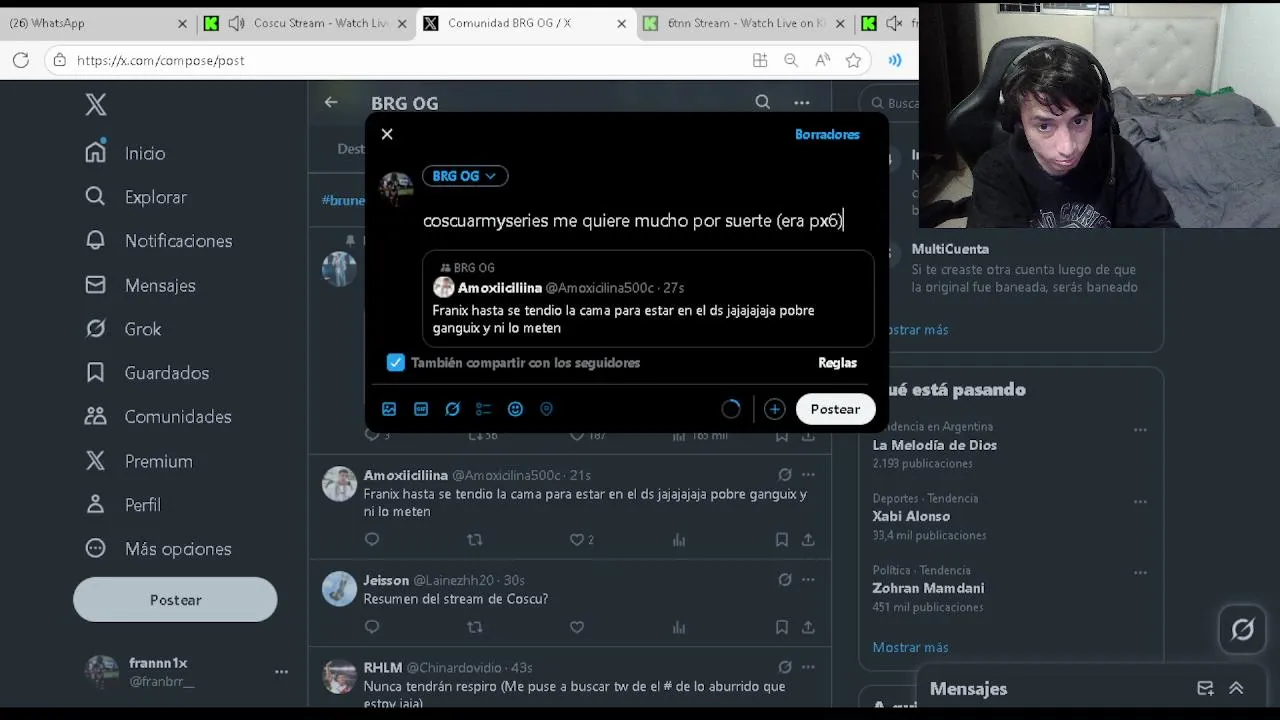Toggle También compartir con los seguidores checkbox
Image resolution: width=1280 pixels, height=720 pixels.
point(396,363)
